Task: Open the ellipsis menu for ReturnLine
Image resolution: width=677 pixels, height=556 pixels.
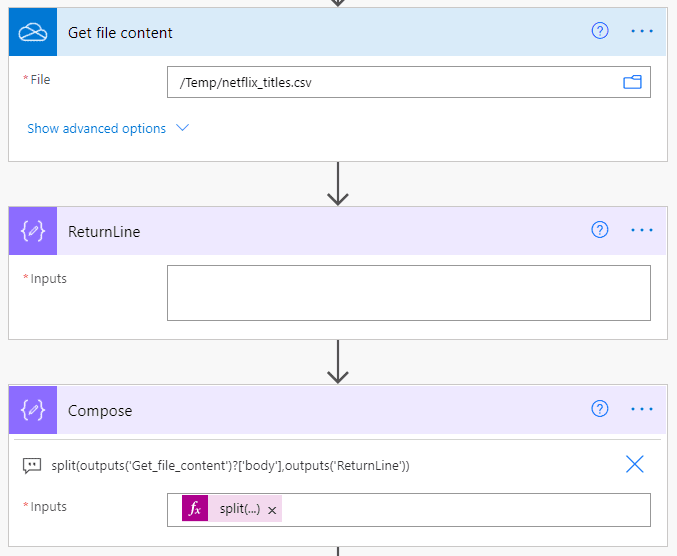Action: [x=641, y=230]
